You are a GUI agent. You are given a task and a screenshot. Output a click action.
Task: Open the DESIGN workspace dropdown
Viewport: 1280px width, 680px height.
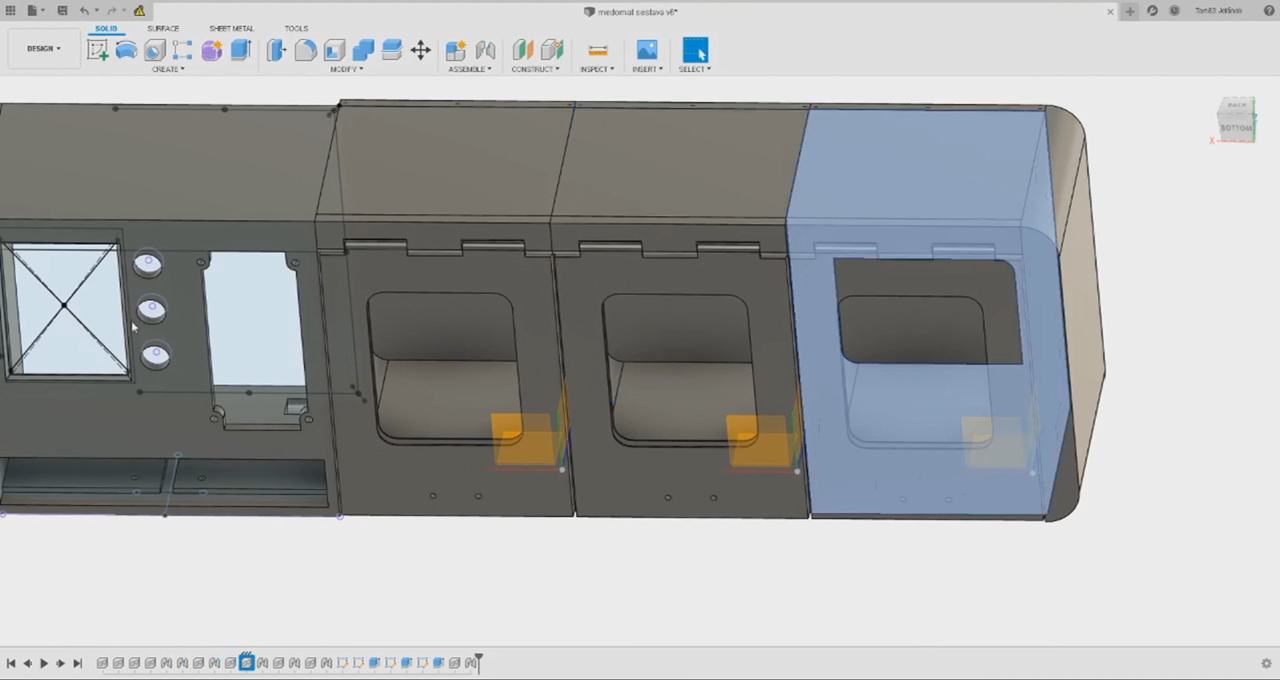pos(43,48)
